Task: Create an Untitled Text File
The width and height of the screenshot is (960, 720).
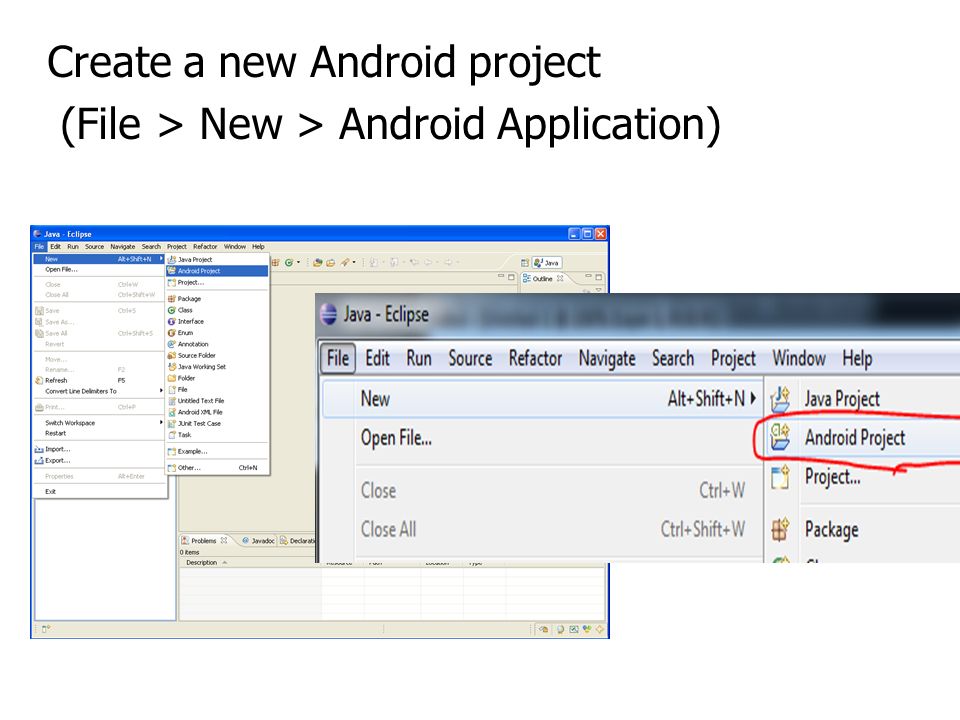Action: pos(217,400)
